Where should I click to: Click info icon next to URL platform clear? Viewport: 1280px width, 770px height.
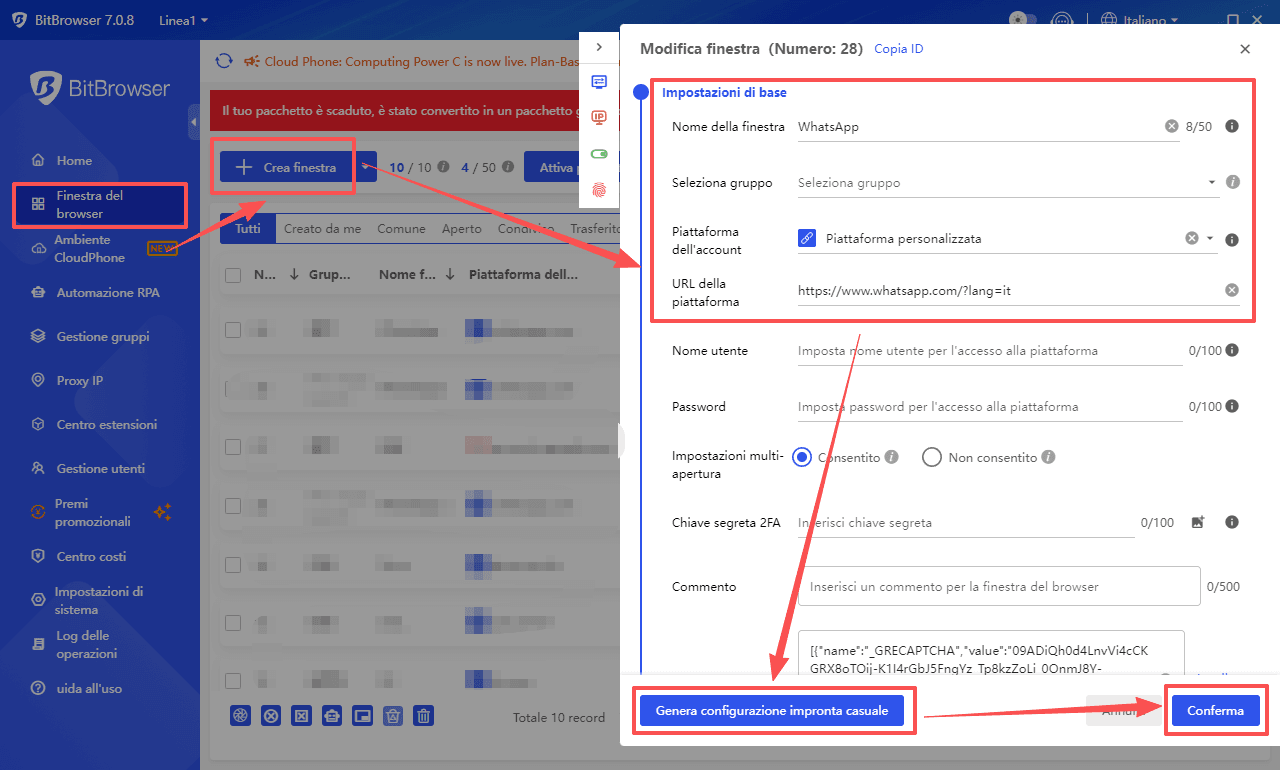[x=1232, y=290]
